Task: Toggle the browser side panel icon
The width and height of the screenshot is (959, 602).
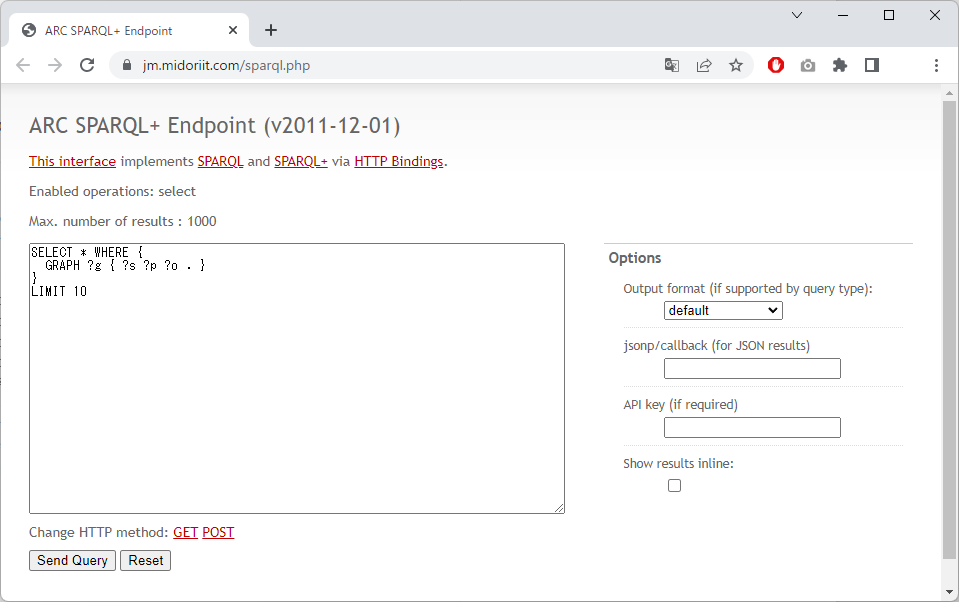Action: pos(872,65)
